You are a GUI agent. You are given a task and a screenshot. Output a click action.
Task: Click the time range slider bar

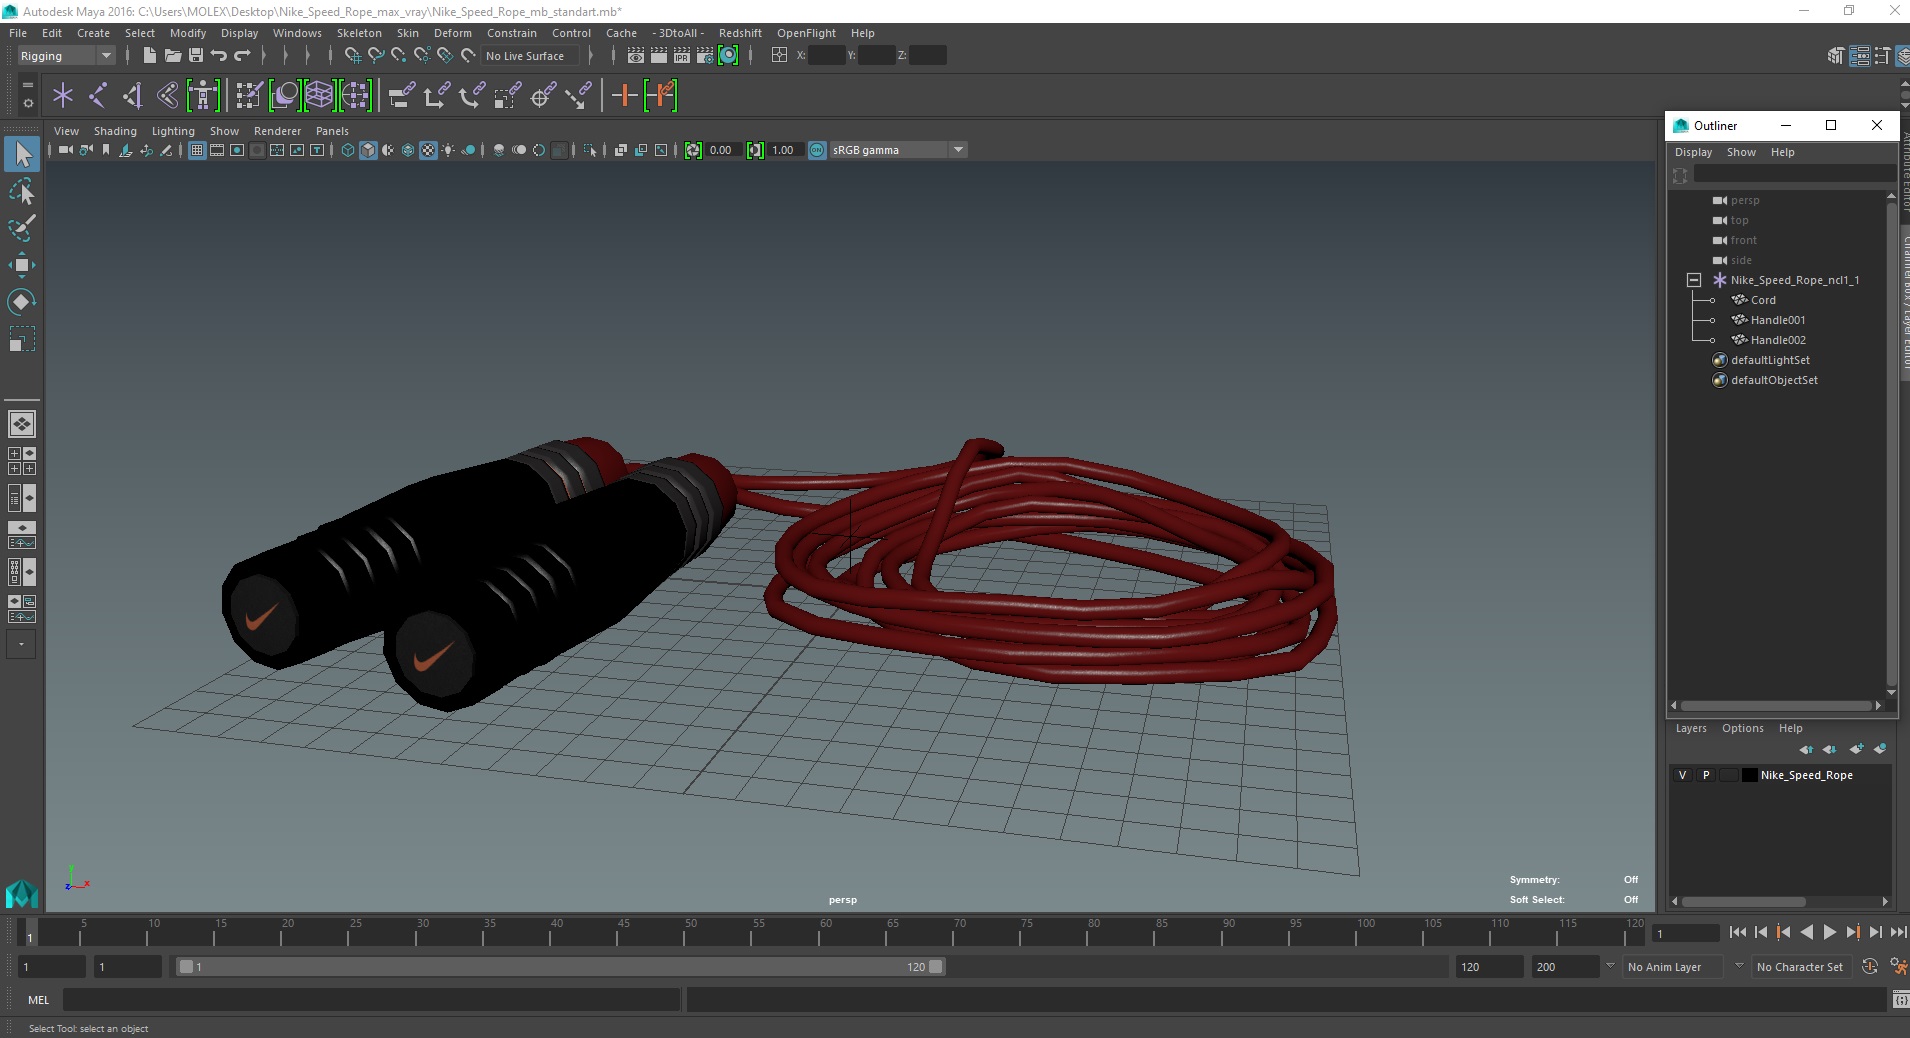pyautogui.click(x=560, y=967)
